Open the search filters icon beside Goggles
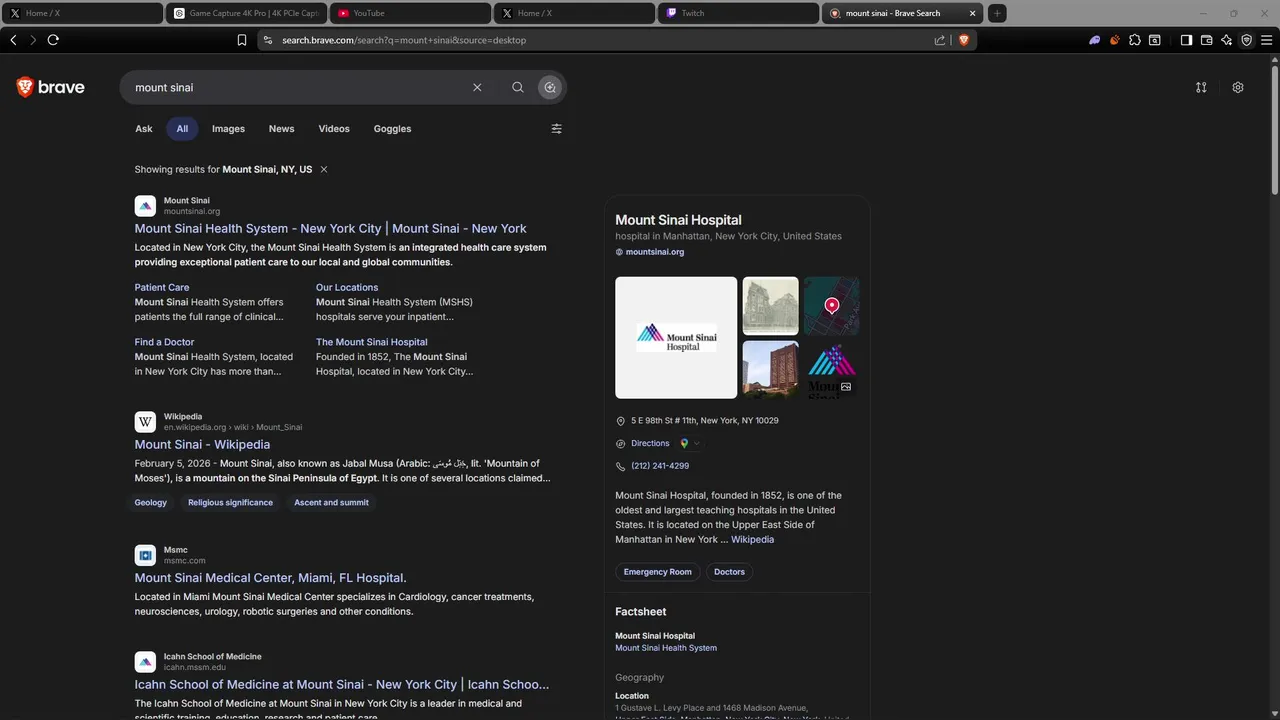The width and height of the screenshot is (1280, 720). pos(557,129)
